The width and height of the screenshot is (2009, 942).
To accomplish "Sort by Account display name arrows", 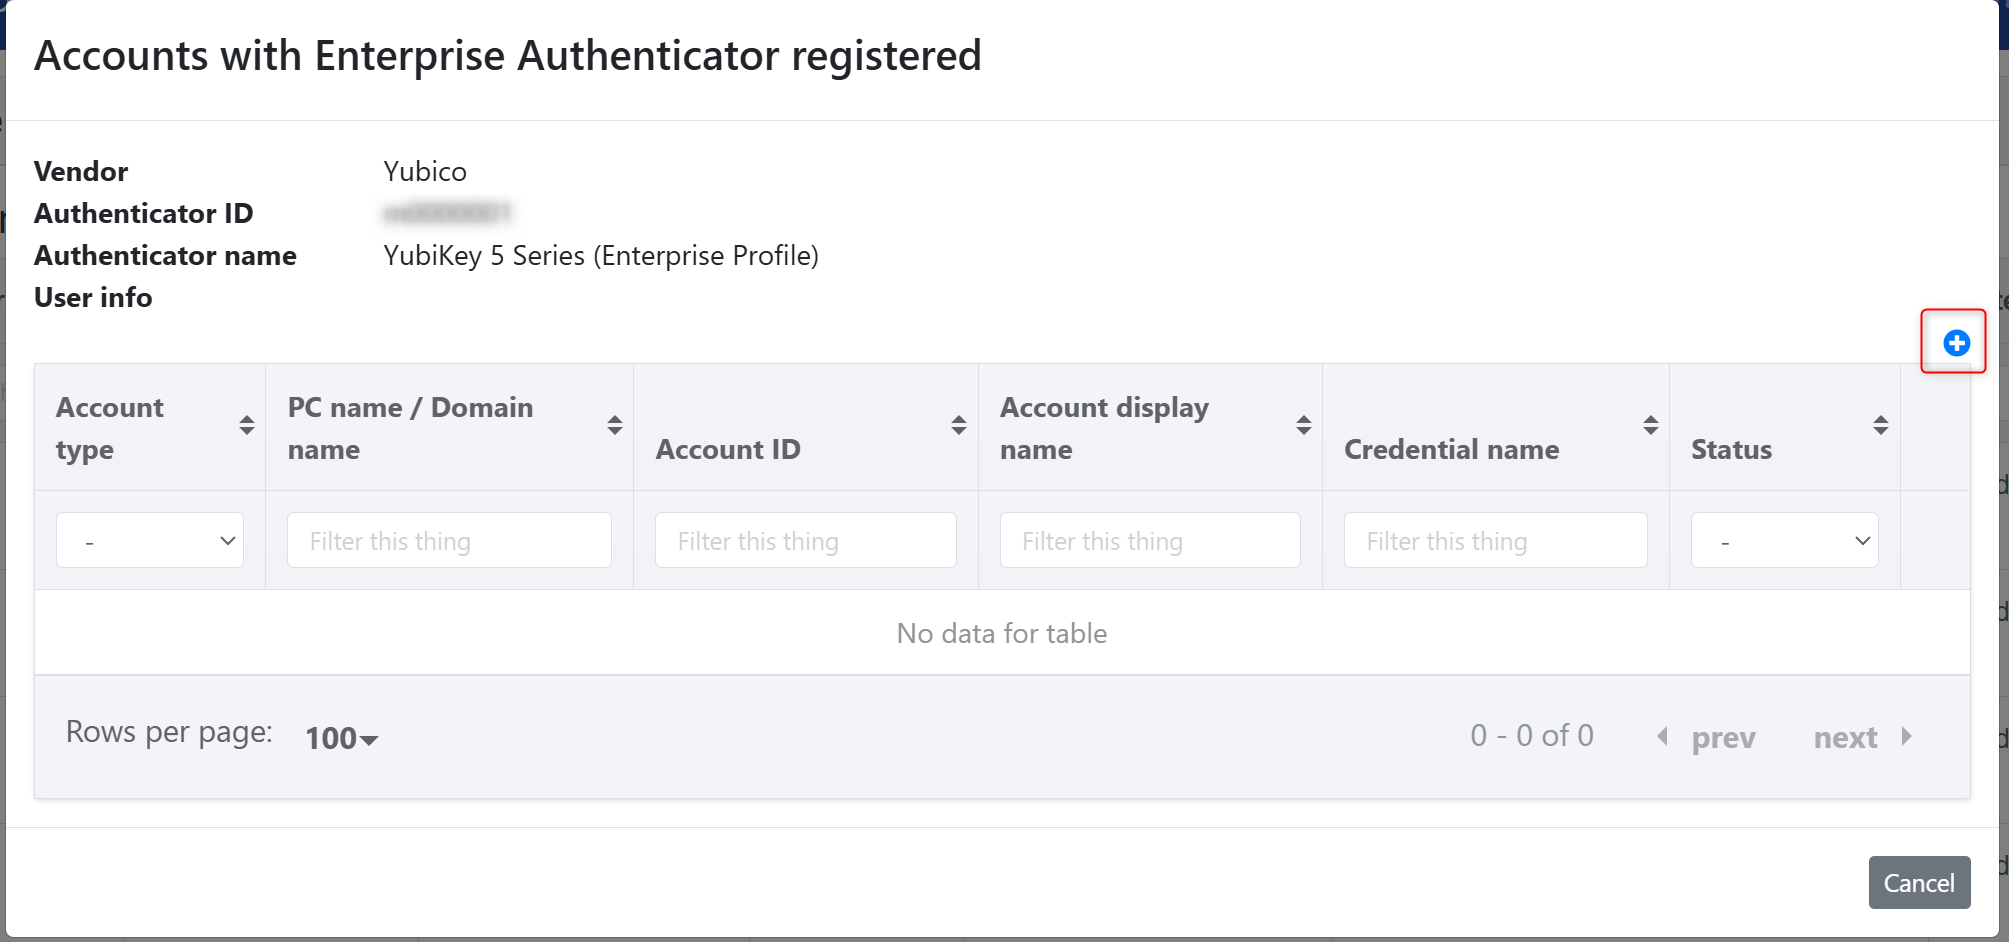I will [1303, 425].
